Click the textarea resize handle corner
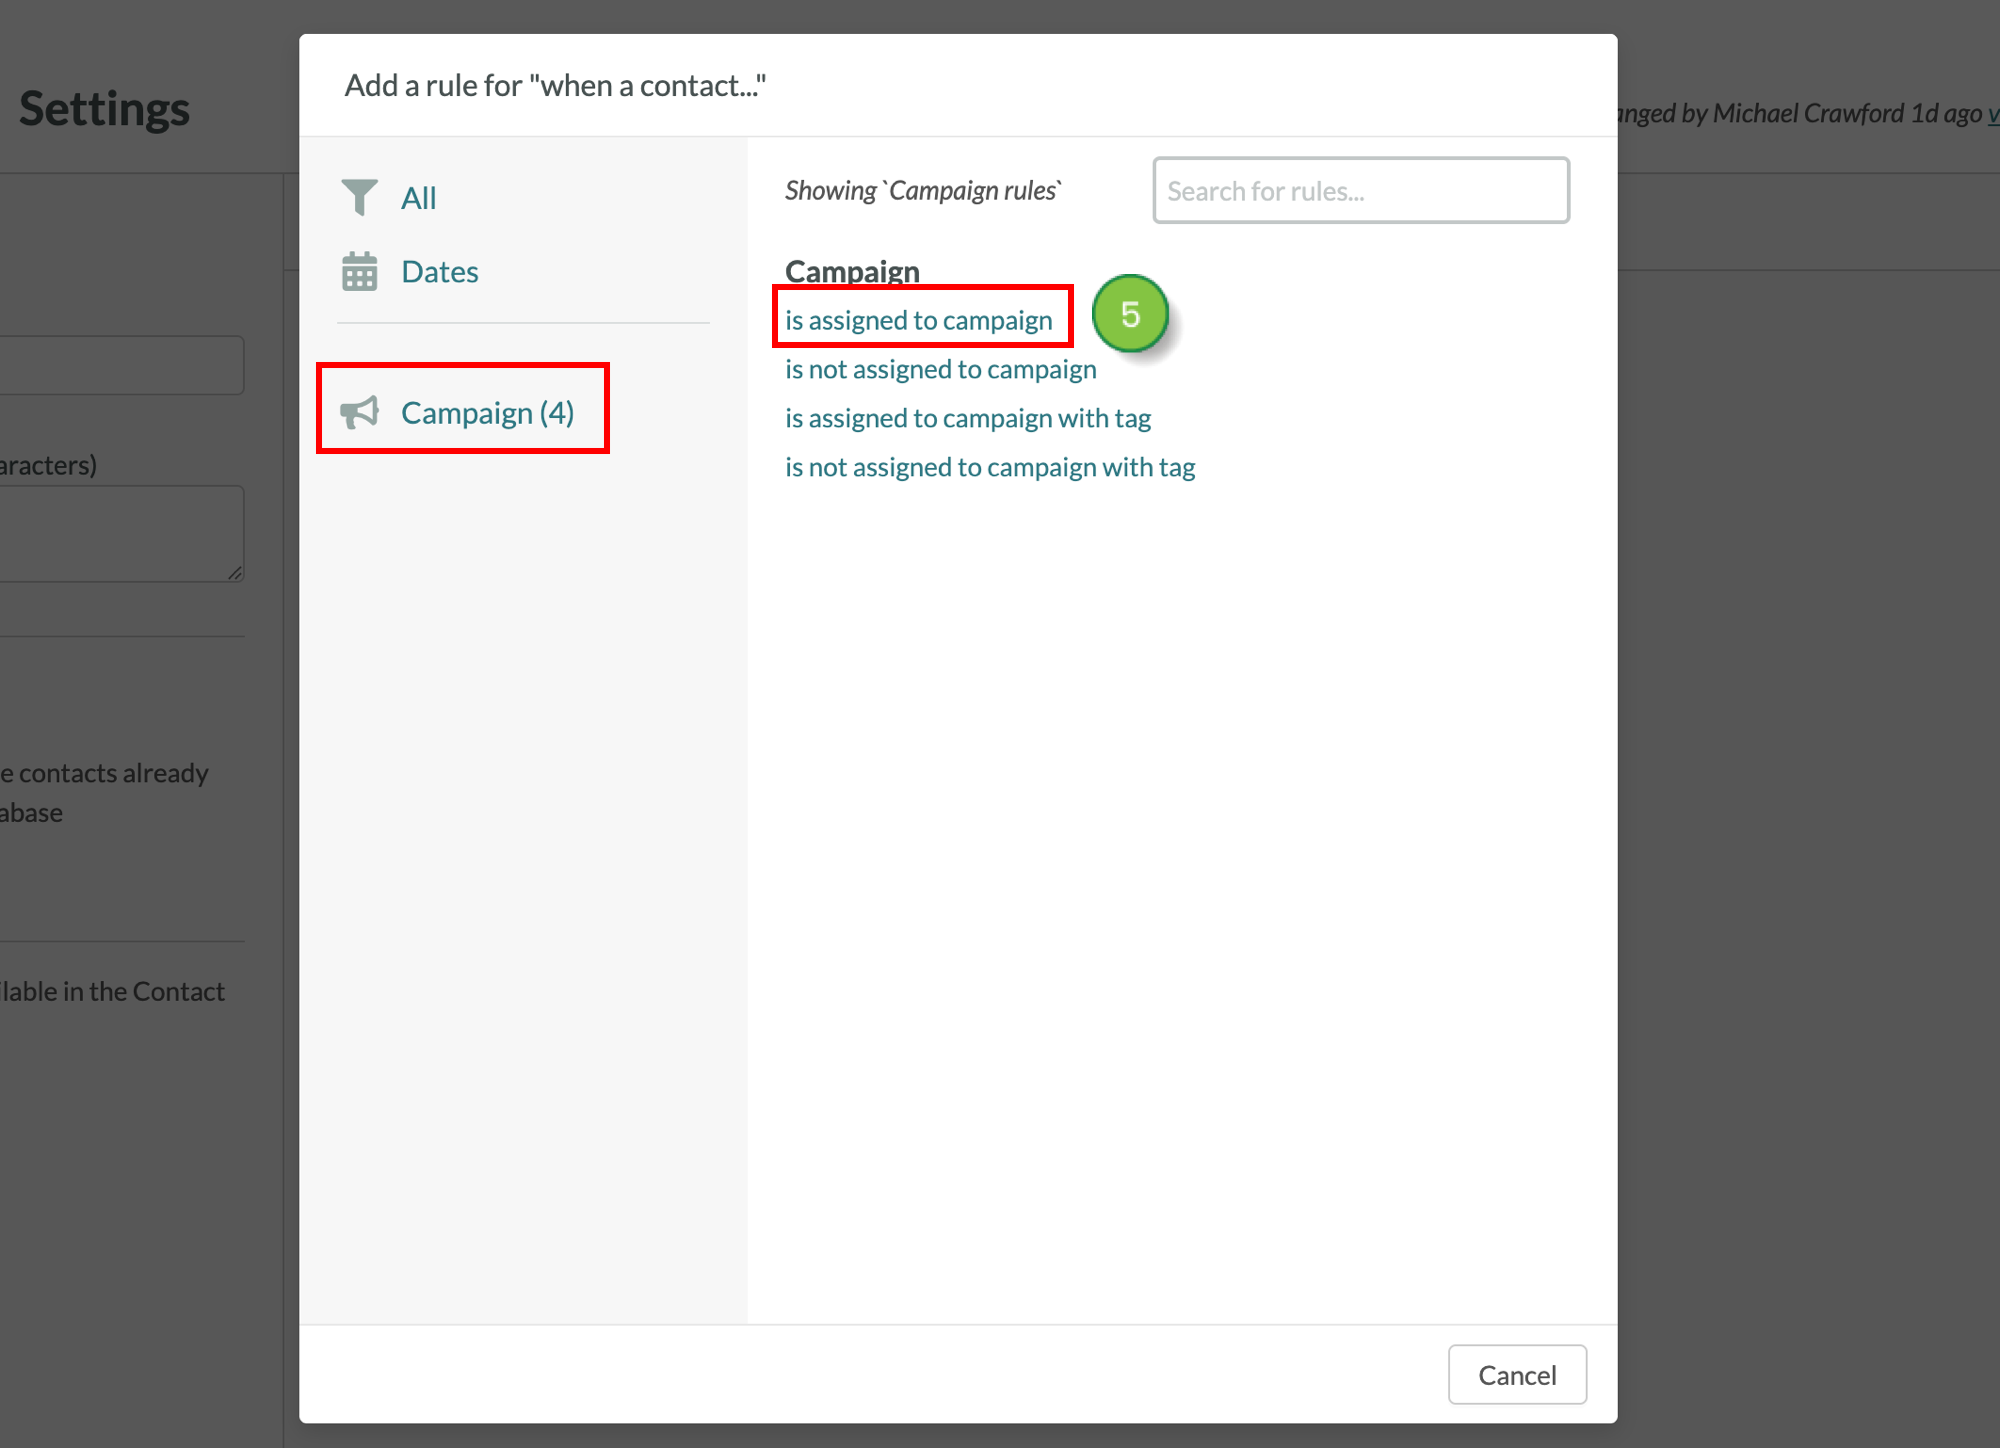This screenshot has height=1448, width=2000. tap(234, 572)
